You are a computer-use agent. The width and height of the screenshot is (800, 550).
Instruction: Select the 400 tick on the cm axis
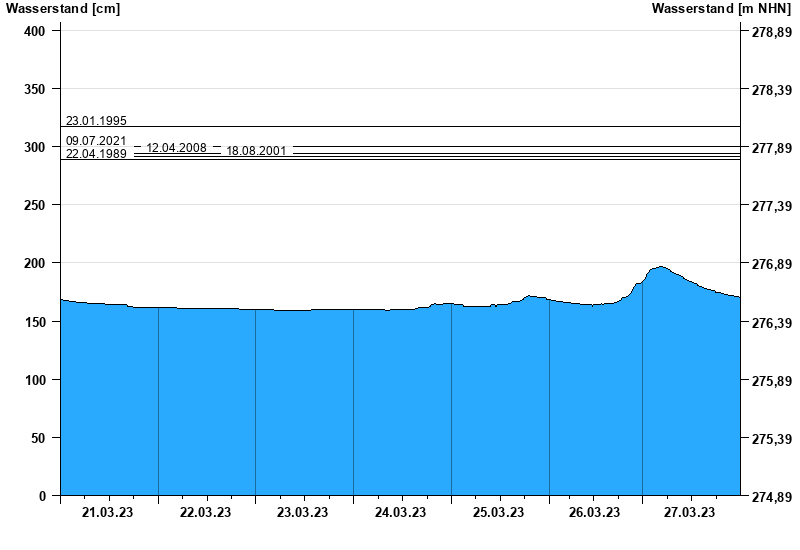(36, 31)
